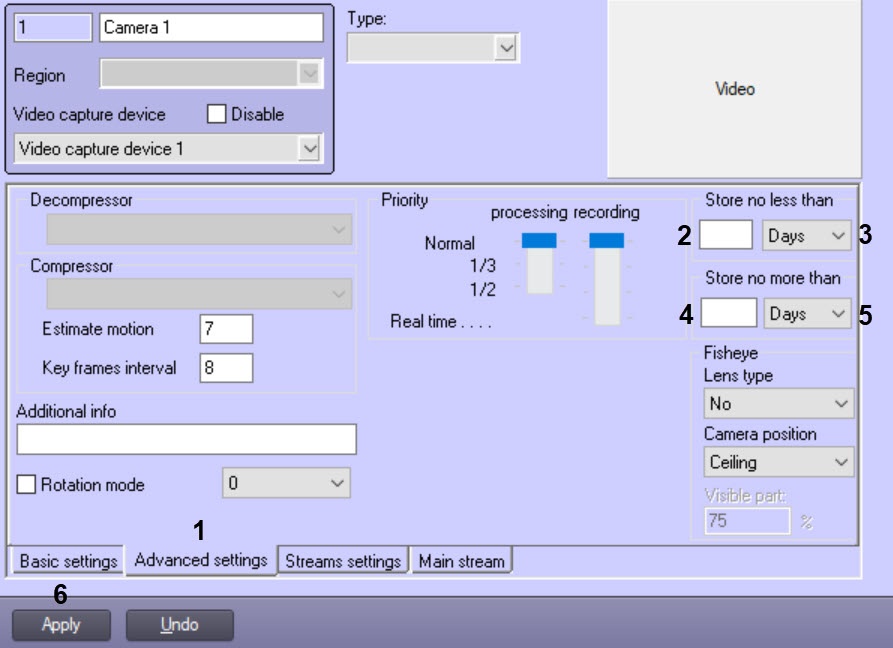The height and width of the screenshot is (648, 893).
Task: Click the Additional info text field
Action: [186, 439]
